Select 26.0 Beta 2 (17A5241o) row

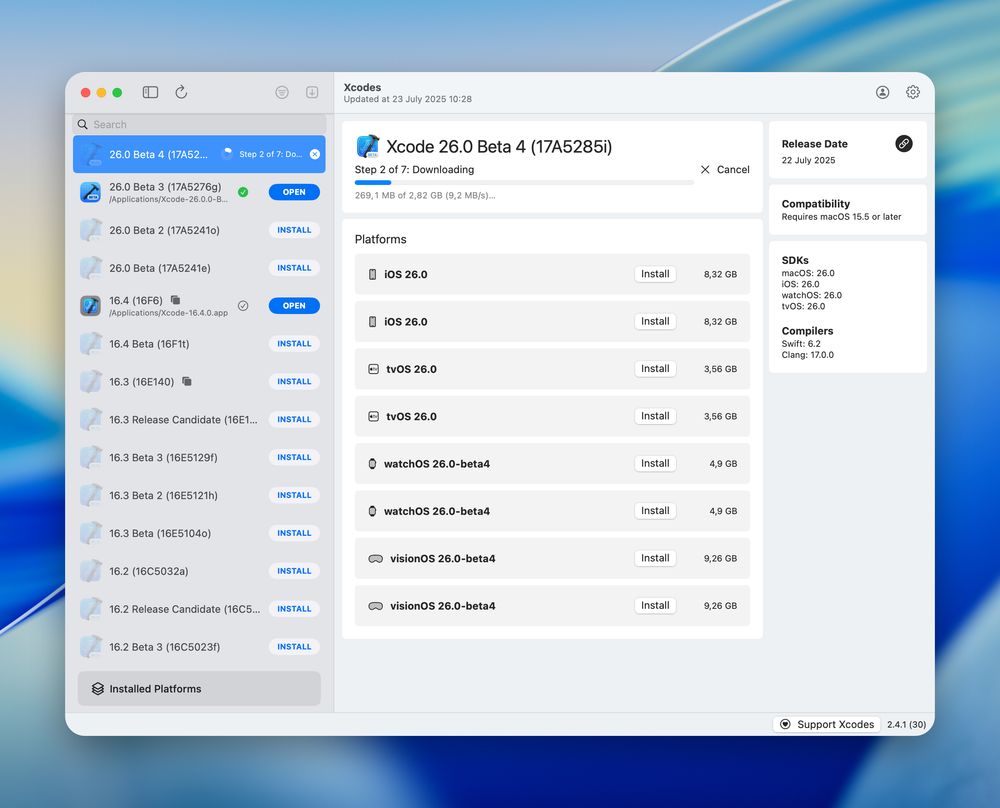[199, 230]
